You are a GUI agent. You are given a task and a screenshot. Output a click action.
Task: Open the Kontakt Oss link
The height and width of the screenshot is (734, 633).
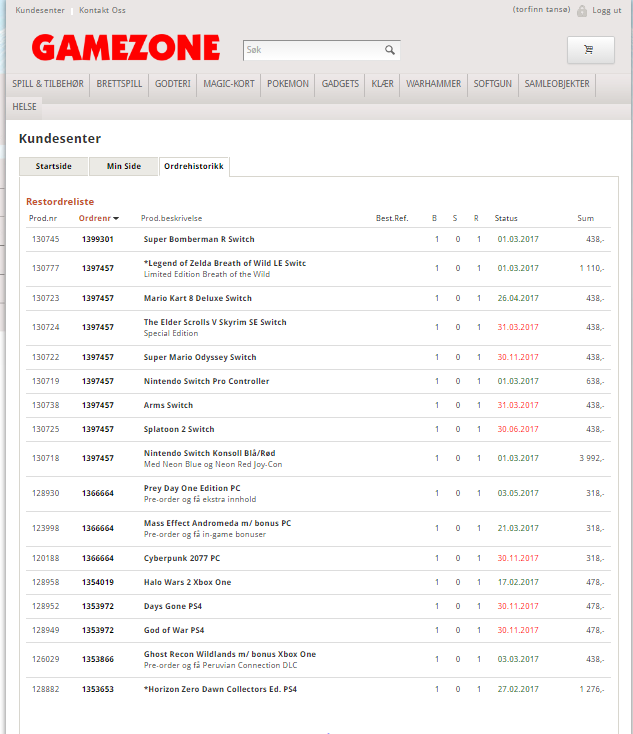[x=102, y=10]
